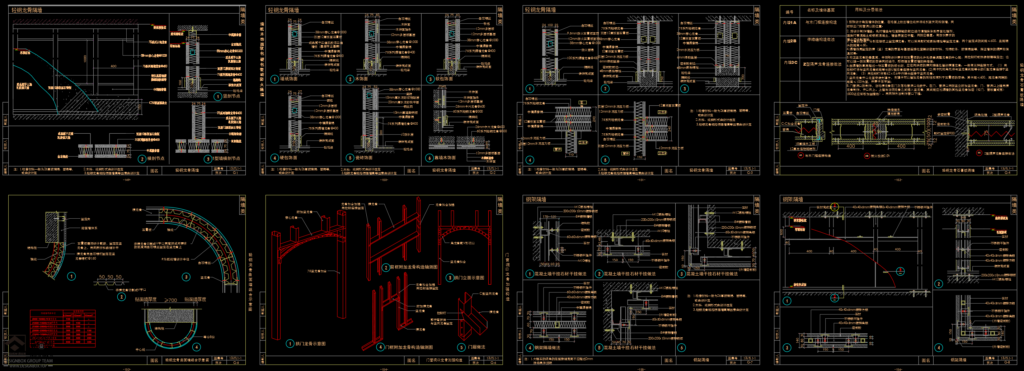
Task: Click marker 2 under the 50-50-50 profile
Action: point(121,297)
